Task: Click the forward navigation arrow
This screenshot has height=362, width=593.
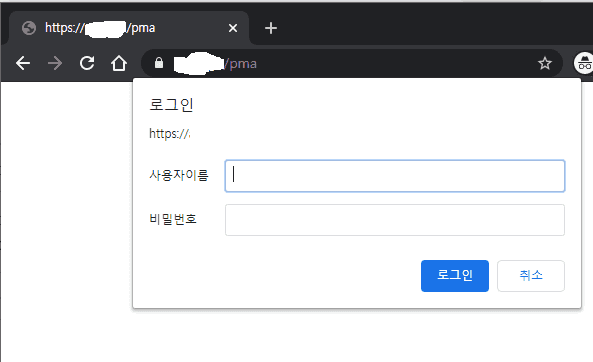Action: coord(55,63)
